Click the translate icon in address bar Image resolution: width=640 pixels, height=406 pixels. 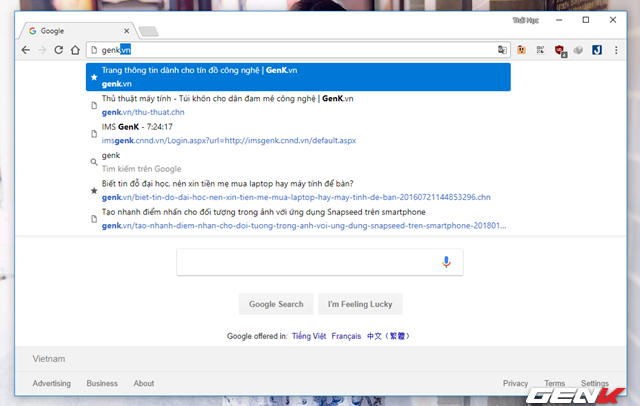pos(502,50)
